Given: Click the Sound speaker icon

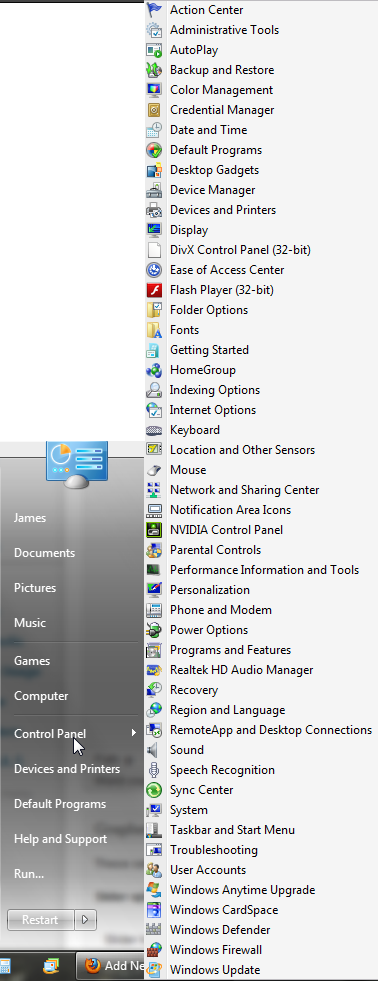Looking at the screenshot, I should point(154,750).
